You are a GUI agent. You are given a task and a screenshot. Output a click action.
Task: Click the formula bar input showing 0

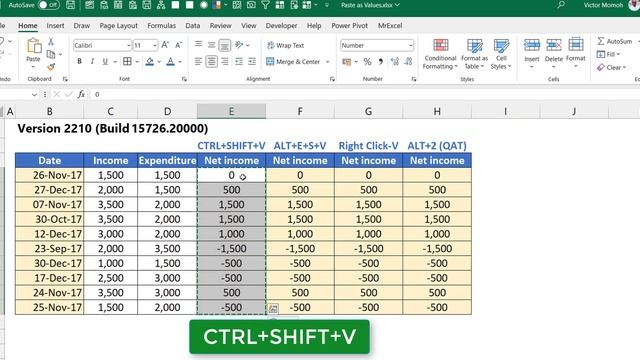(x=363, y=94)
